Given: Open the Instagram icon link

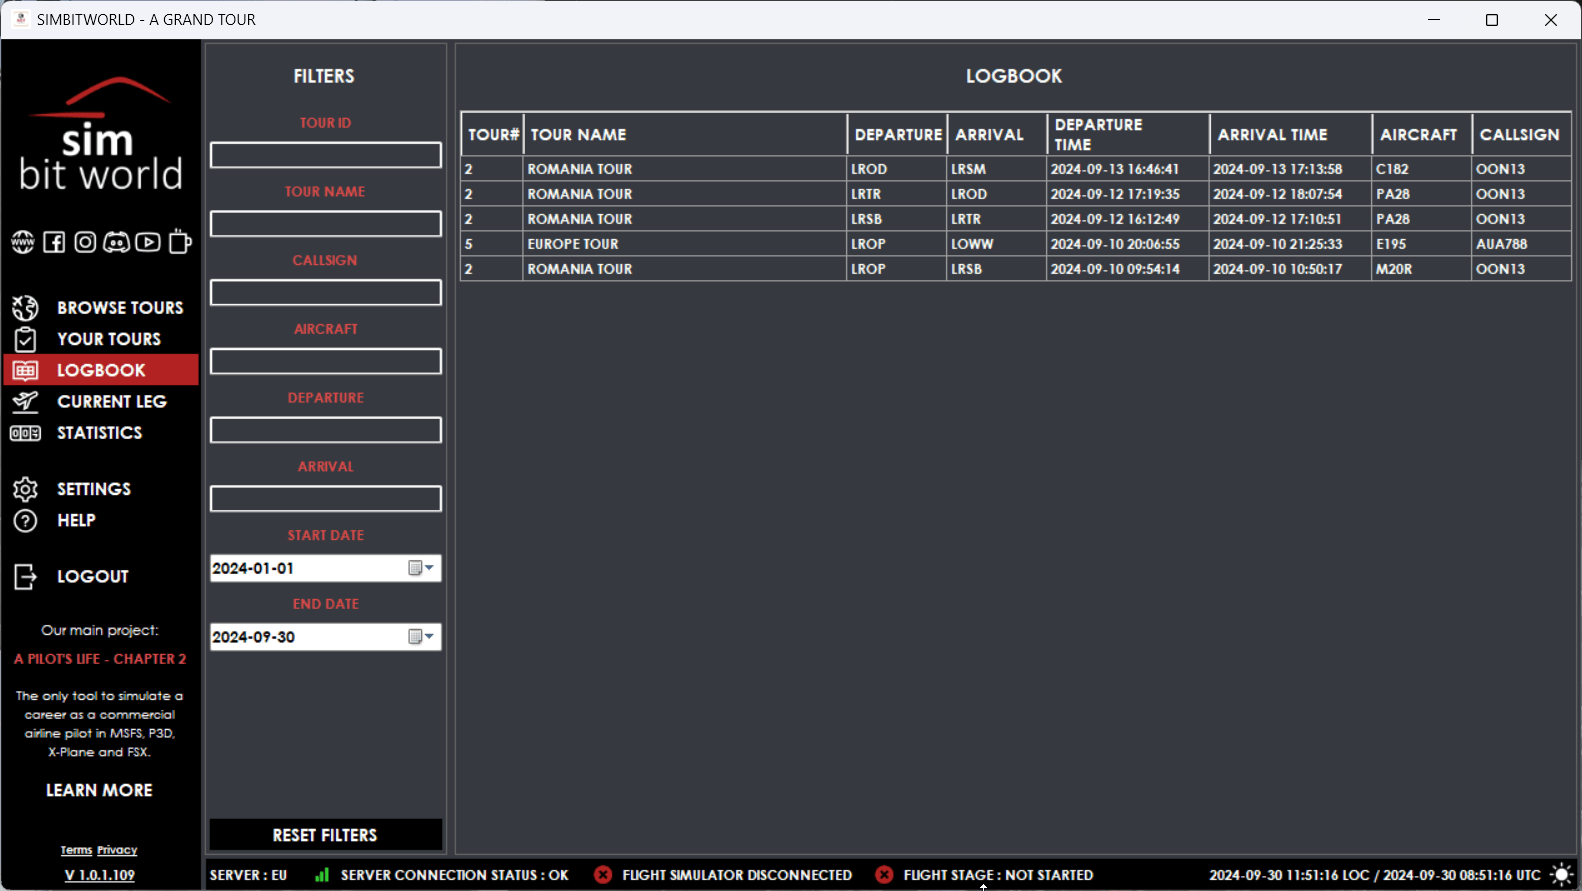Looking at the screenshot, I should (x=86, y=242).
